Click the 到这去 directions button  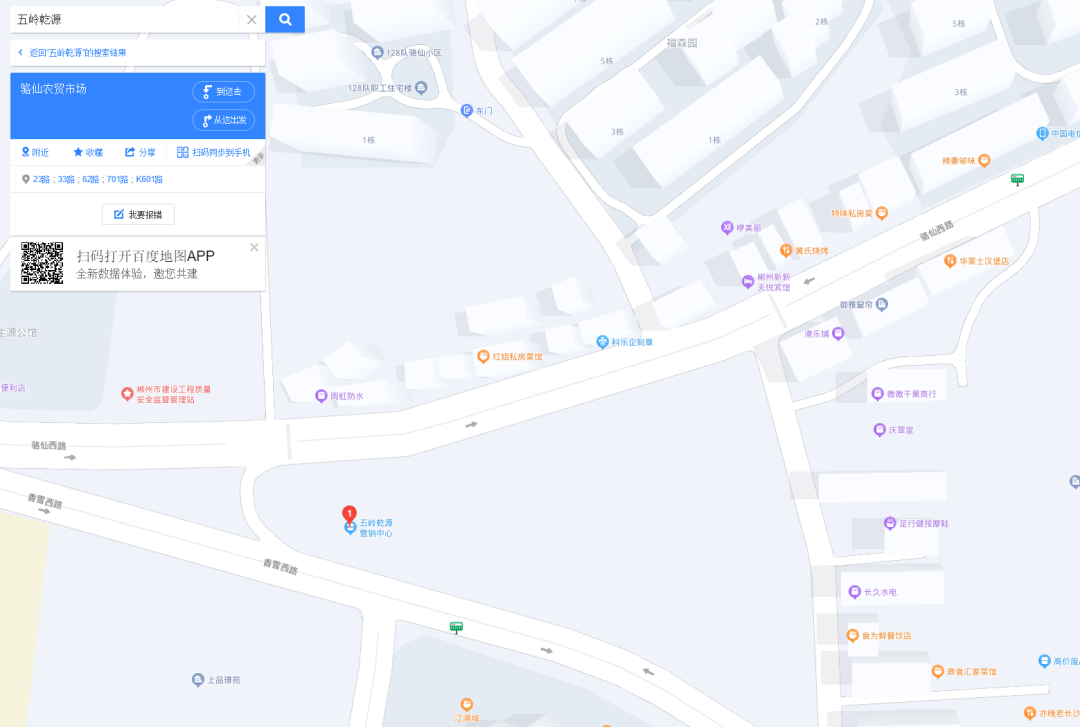pos(223,92)
